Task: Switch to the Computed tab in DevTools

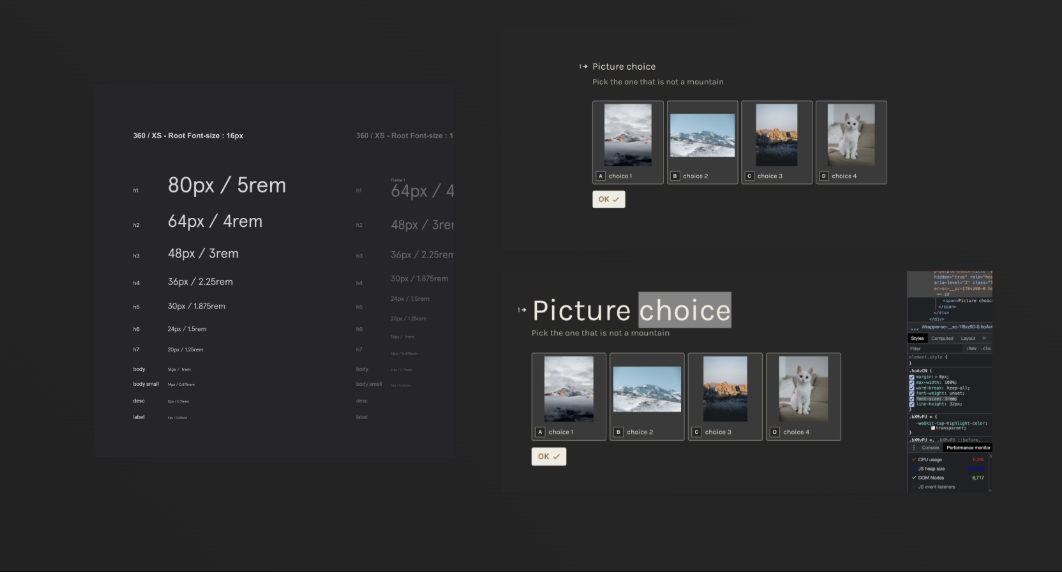Action: [942, 338]
